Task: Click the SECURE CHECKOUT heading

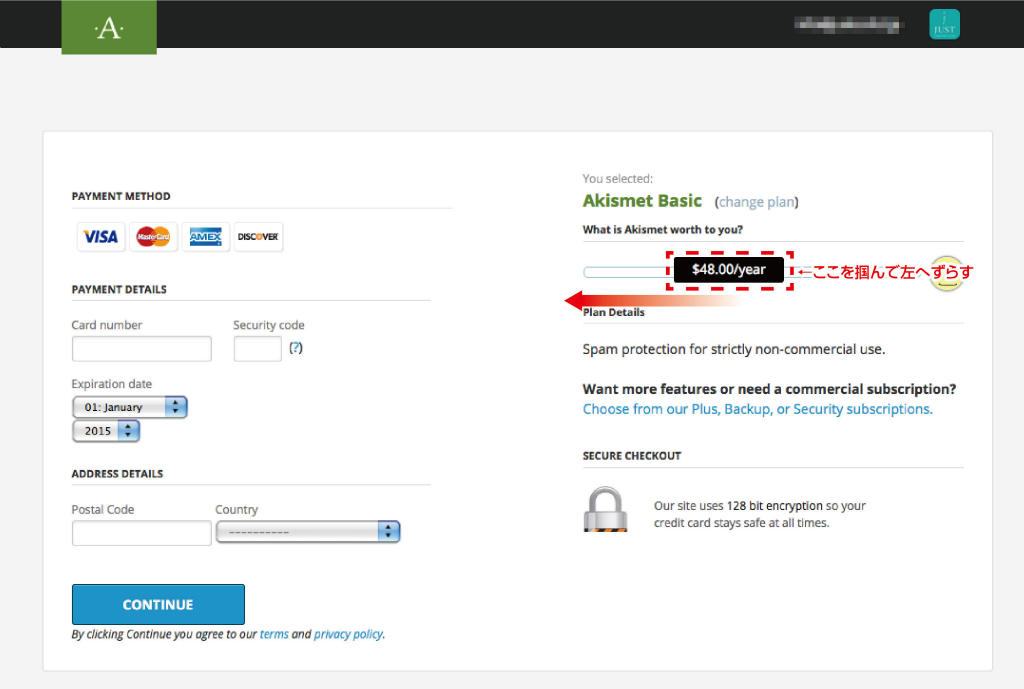Action: click(x=632, y=456)
